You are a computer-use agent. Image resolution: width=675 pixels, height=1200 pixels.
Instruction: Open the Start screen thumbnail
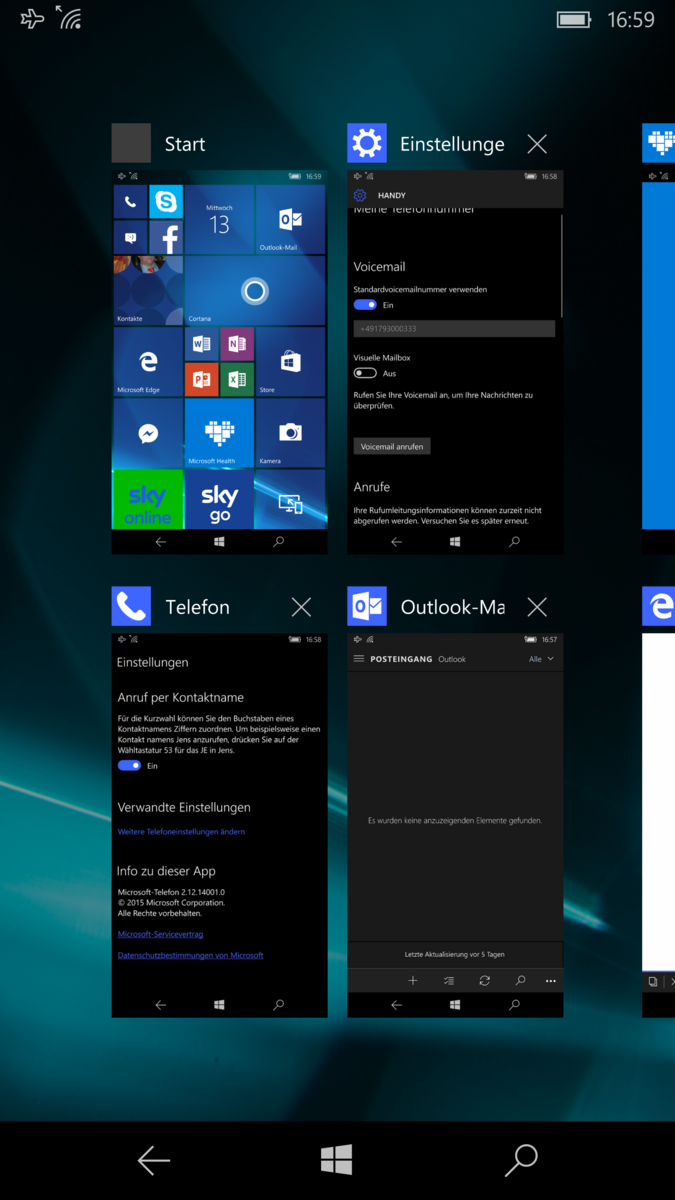coord(219,362)
